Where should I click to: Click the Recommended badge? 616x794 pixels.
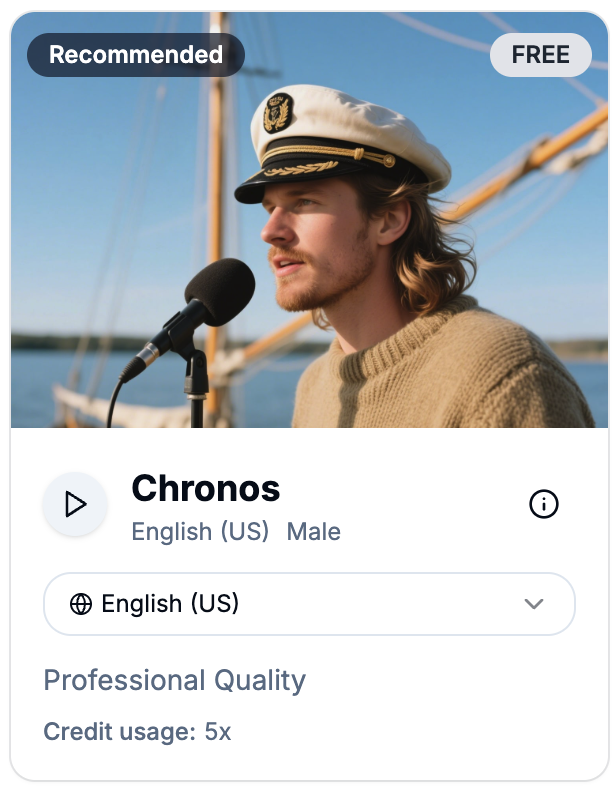(136, 55)
